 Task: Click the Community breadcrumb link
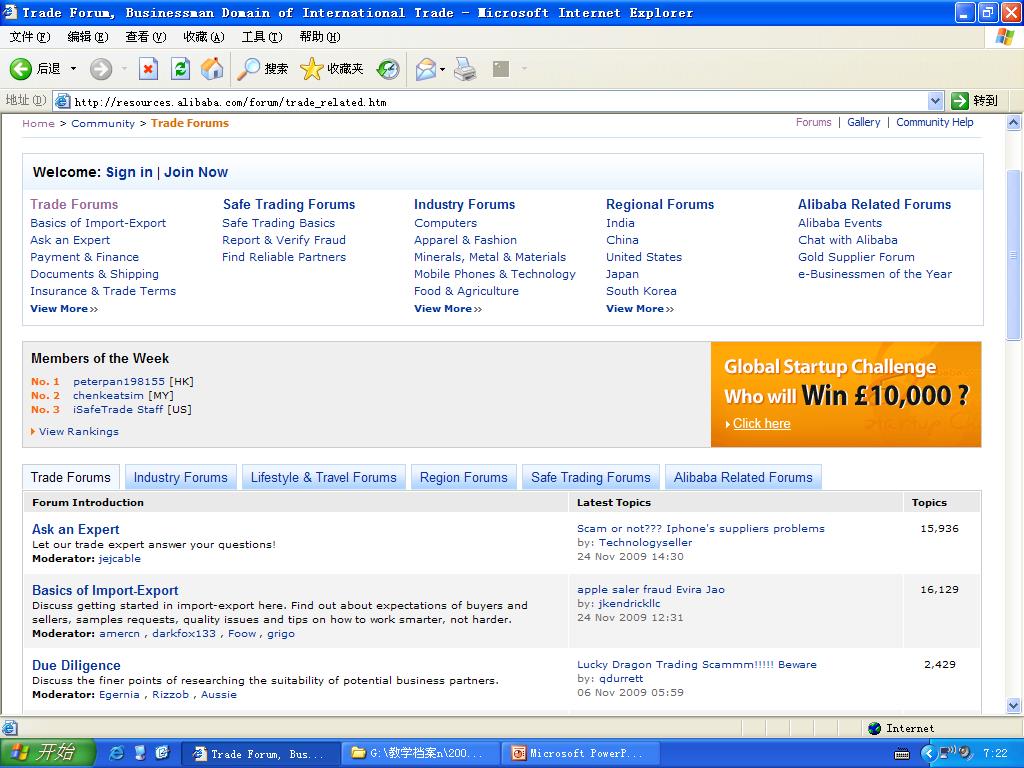(x=103, y=123)
